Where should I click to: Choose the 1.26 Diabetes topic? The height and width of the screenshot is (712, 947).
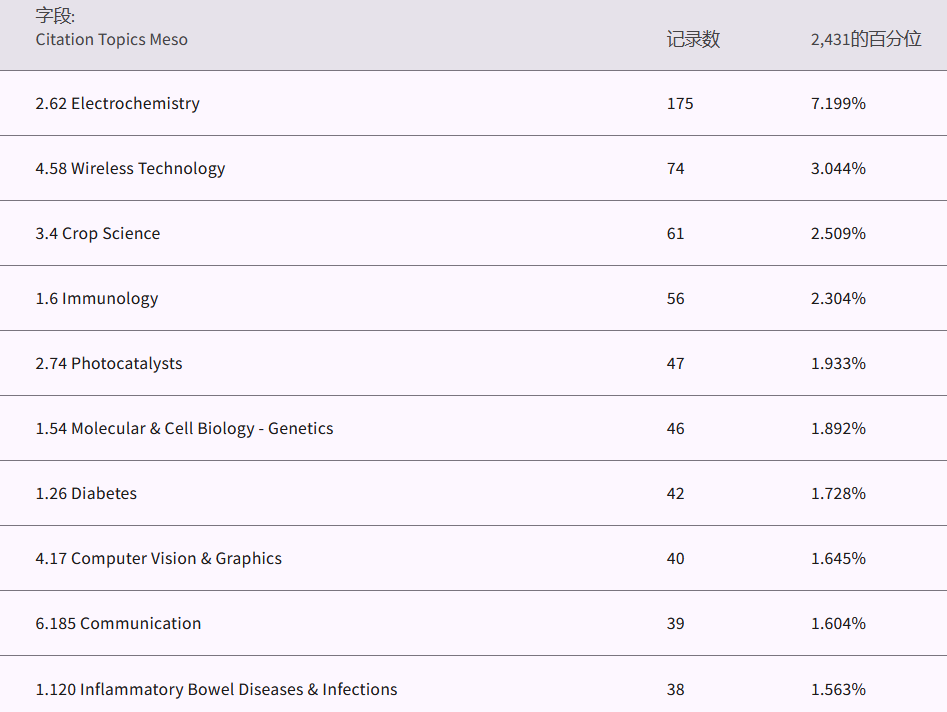click(86, 493)
